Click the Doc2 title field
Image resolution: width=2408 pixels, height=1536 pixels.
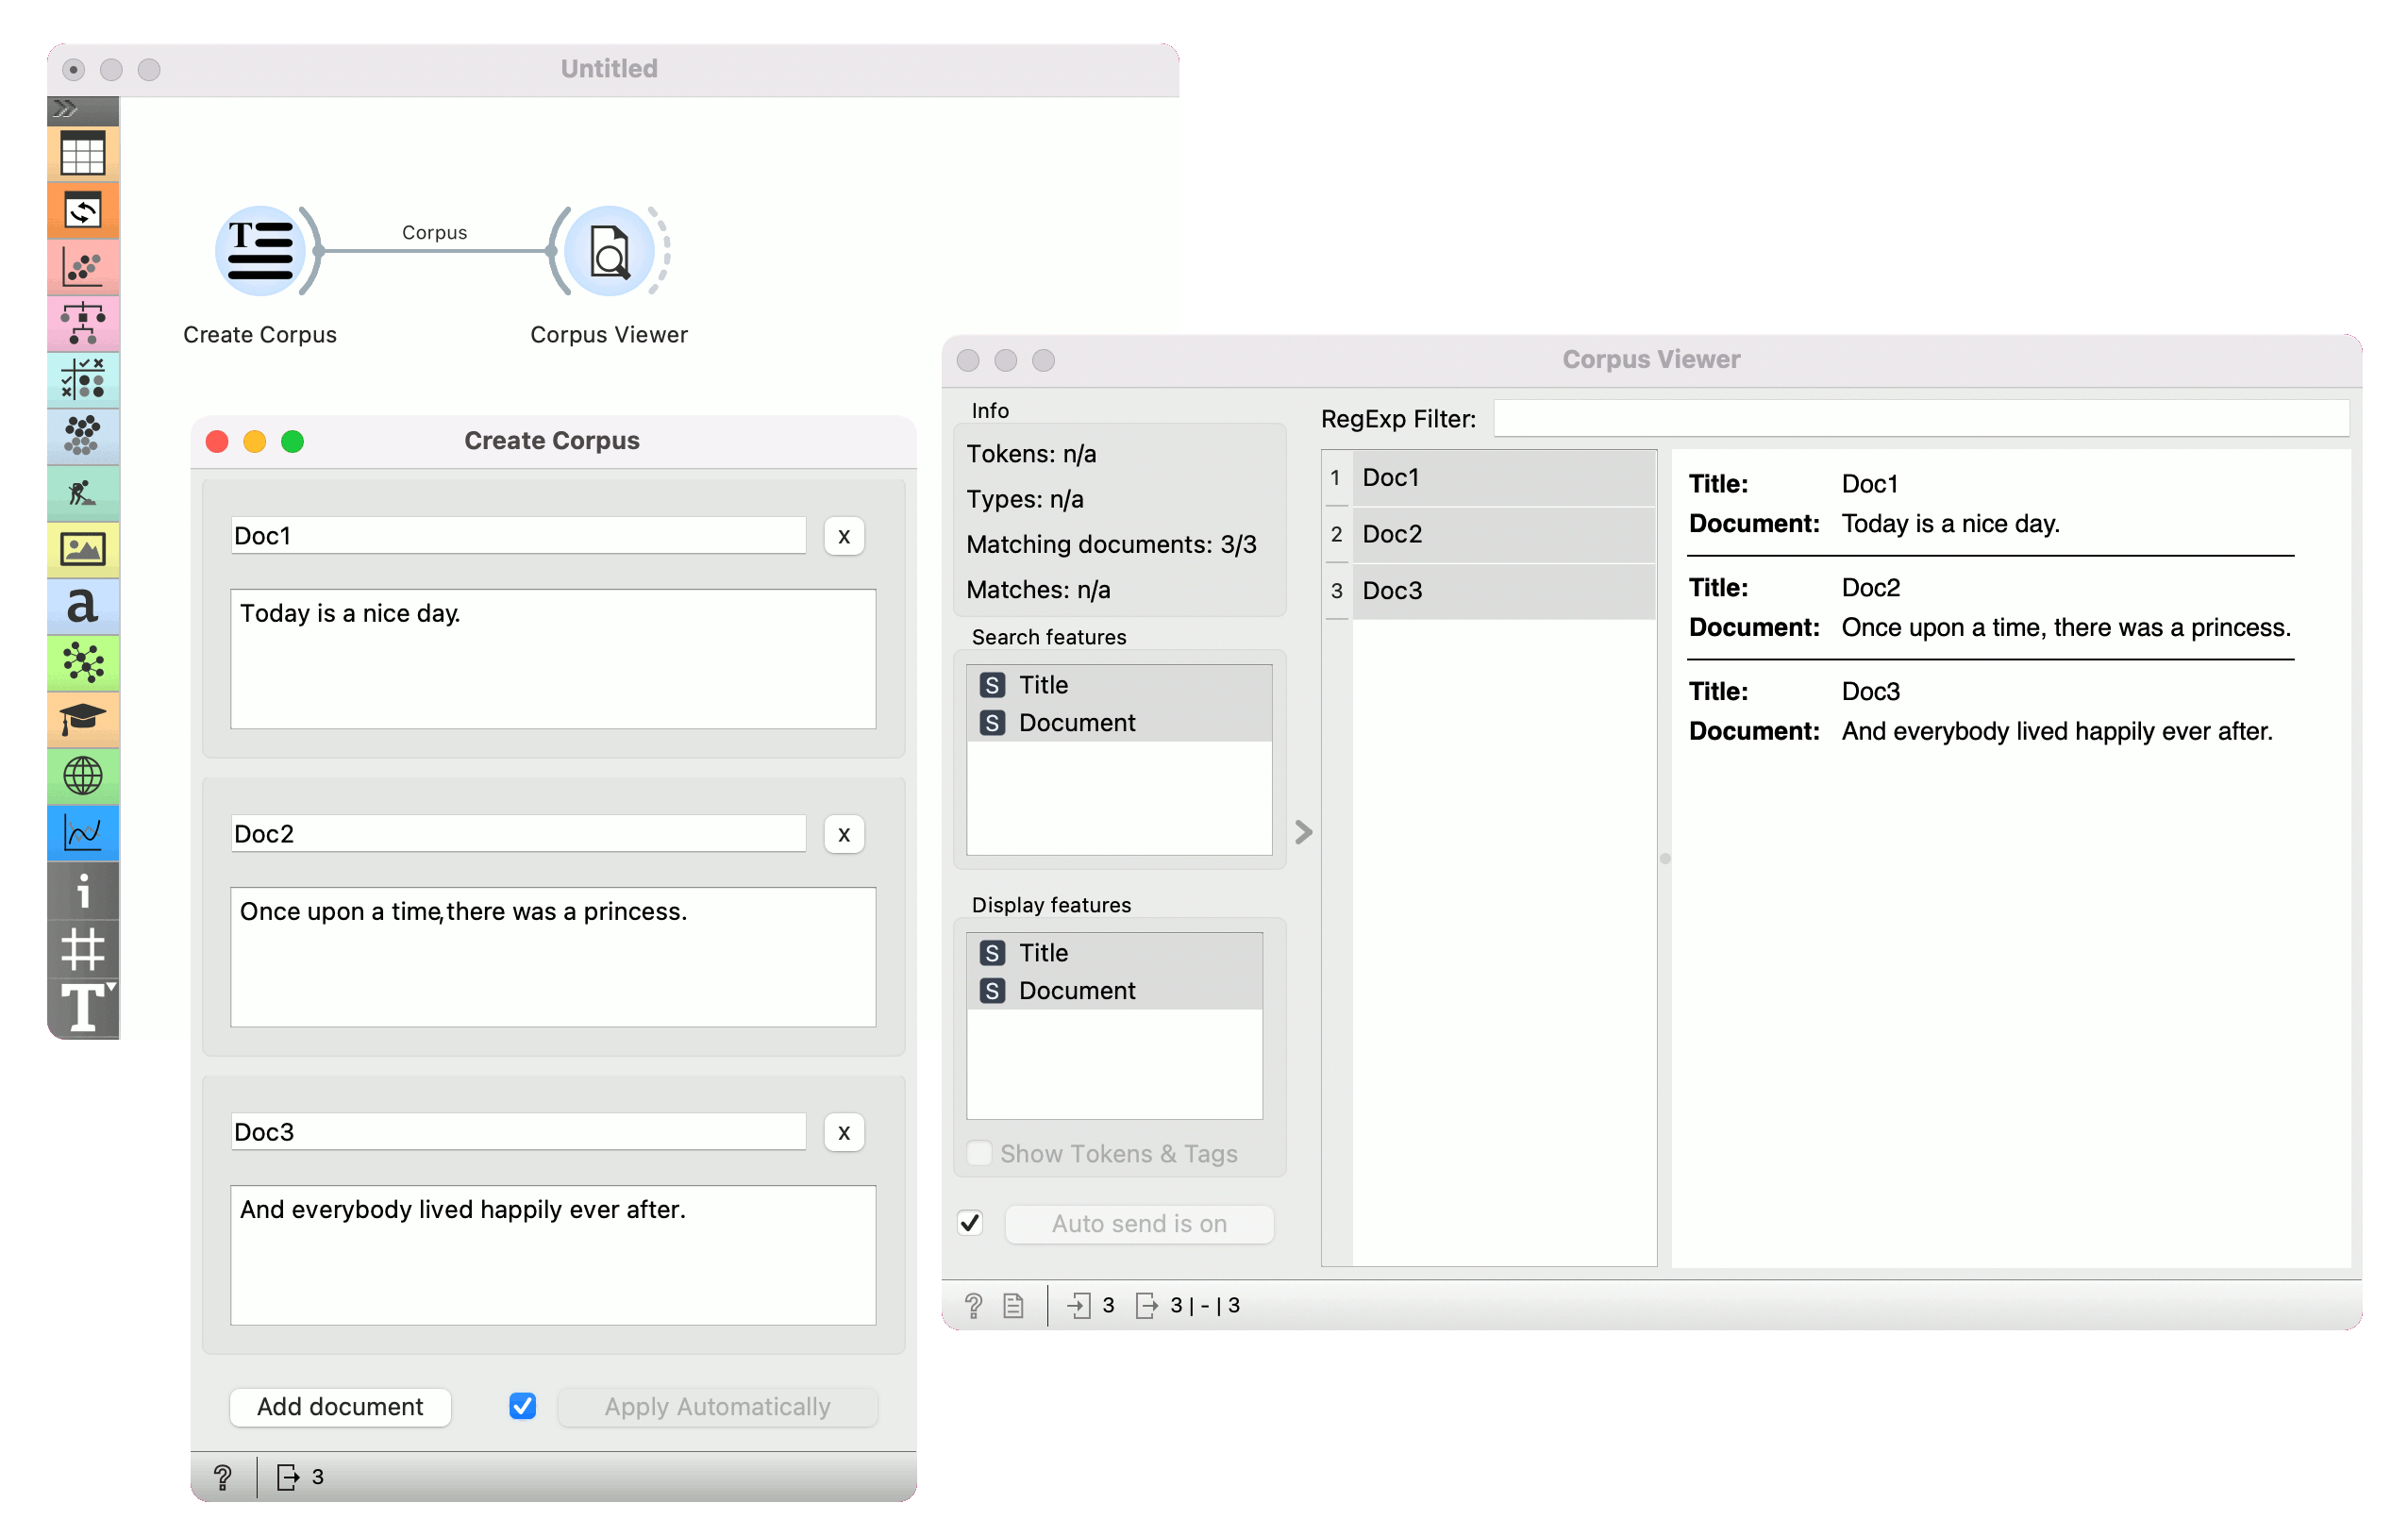click(518, 833)
